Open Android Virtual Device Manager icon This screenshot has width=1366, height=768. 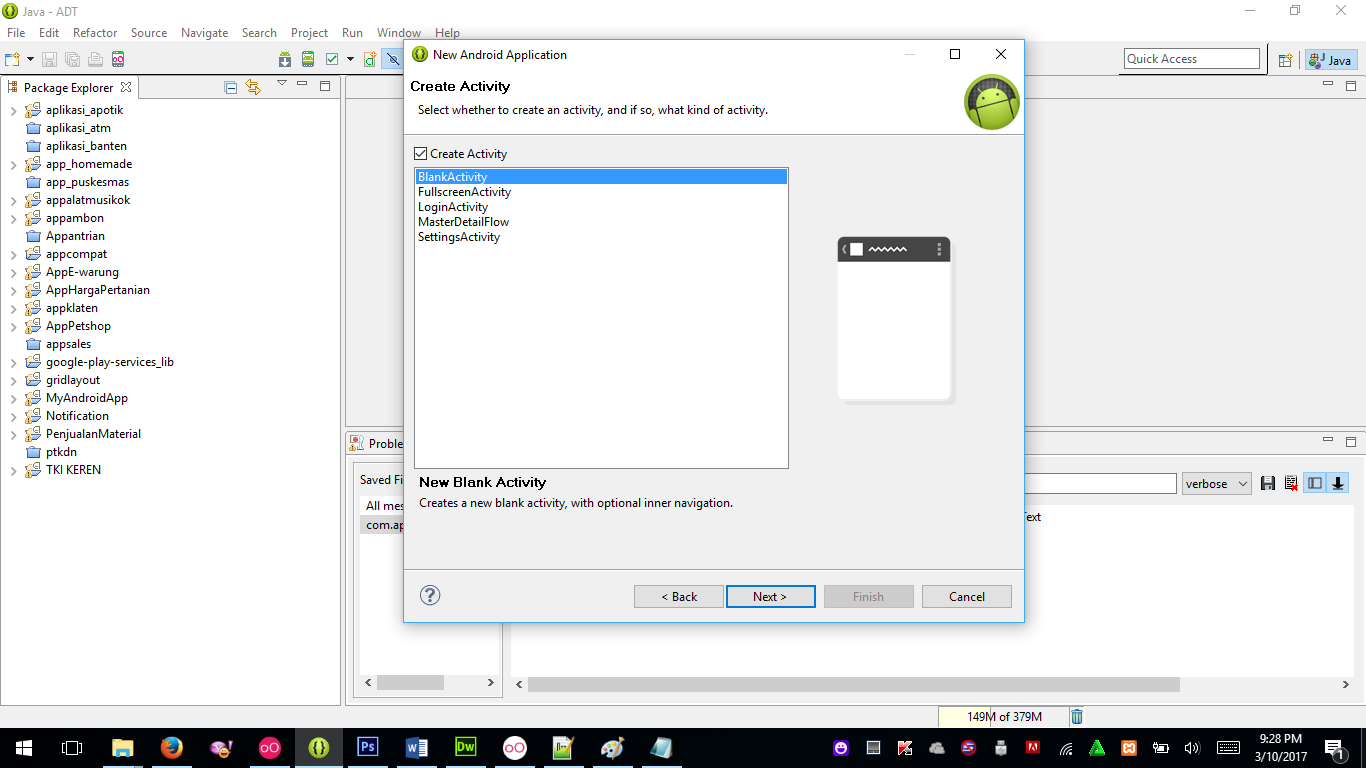308,59
